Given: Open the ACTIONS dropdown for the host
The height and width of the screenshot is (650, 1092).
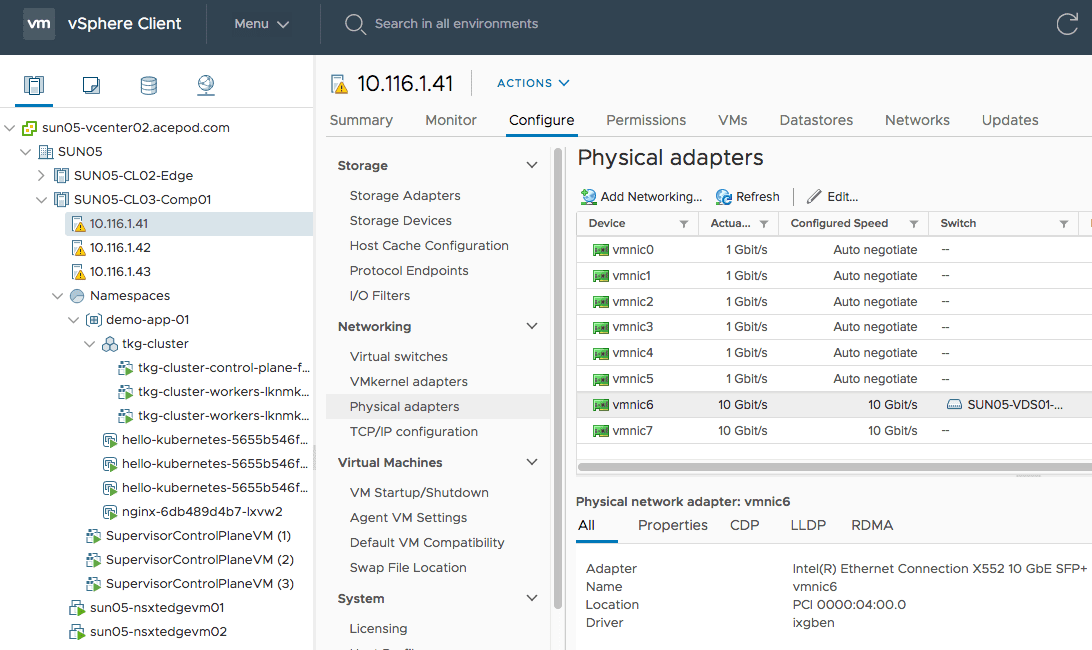Looking at the screenshot, I should click(x=533, y=83).
